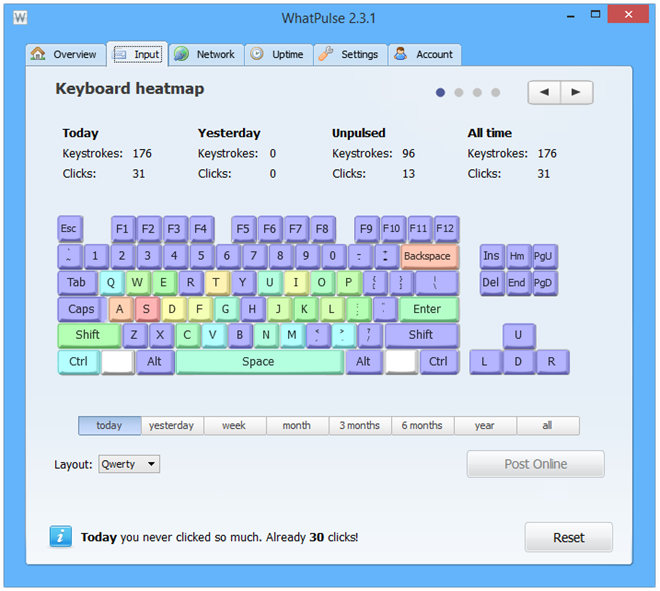Screen dimensions: 660x591
Task: Click the Q key on heatmap
Action: pyautogui.click(x=112, y=282)
